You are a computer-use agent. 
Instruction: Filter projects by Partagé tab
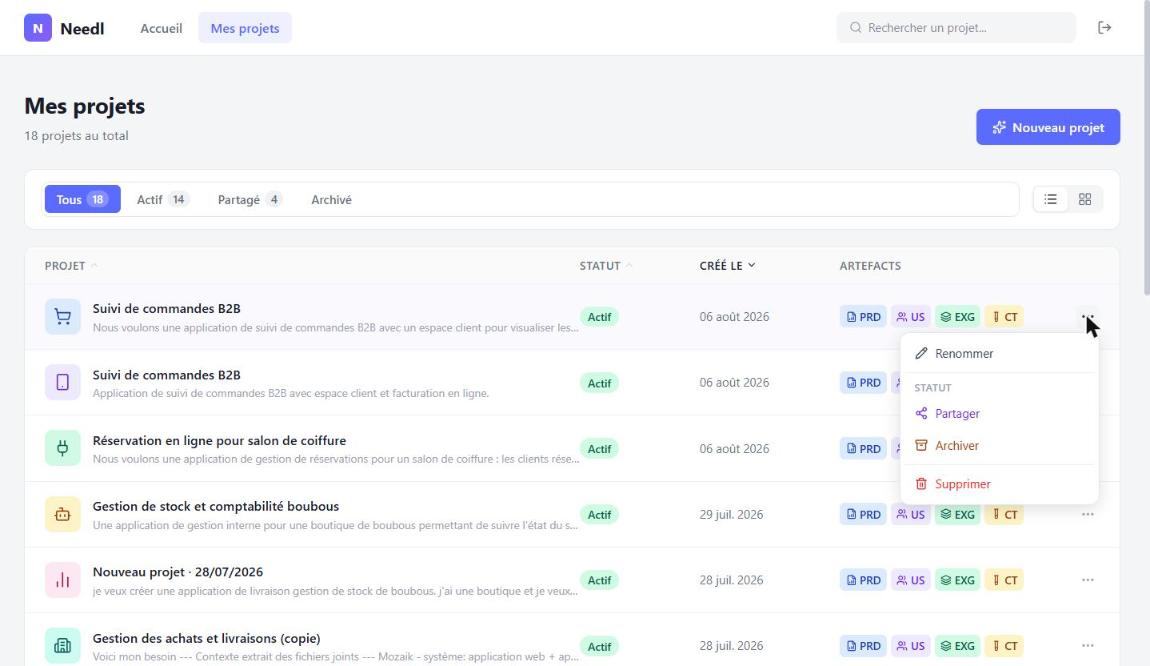(249, 200)
